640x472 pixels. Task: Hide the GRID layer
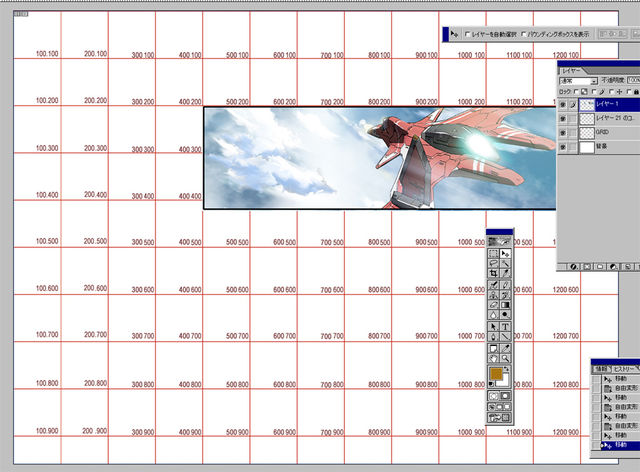[x=563, y=133]
